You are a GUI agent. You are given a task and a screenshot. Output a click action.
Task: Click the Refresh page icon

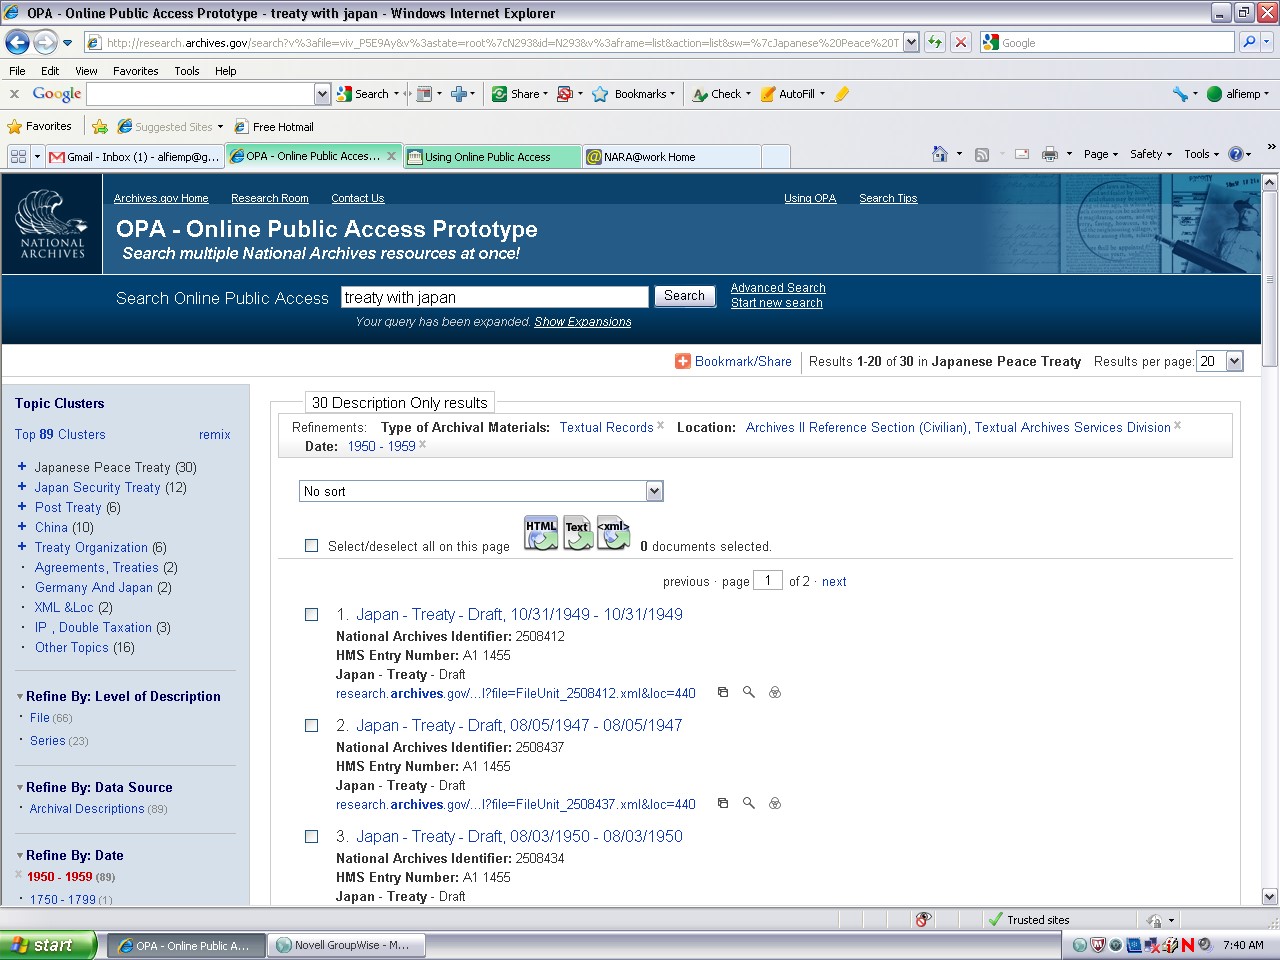tap(934, 42)
